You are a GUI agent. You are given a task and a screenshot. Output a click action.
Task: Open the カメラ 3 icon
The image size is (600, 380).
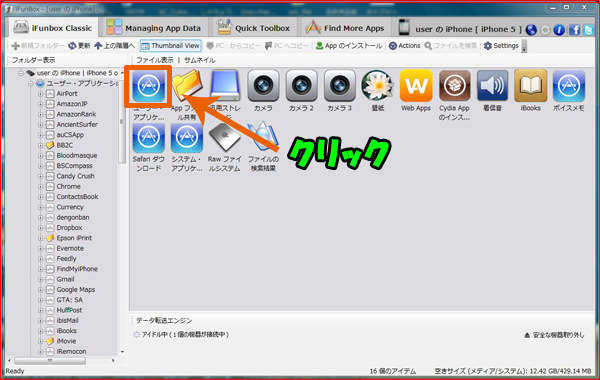pos(339,86)
